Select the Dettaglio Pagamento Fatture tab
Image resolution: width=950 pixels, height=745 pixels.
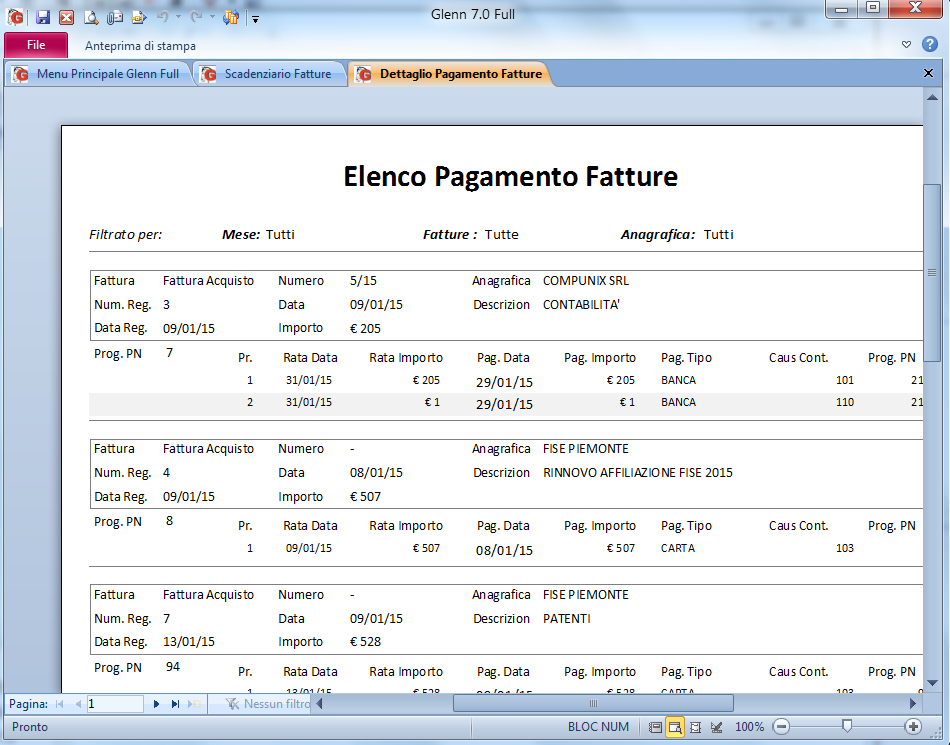[451, 74]
